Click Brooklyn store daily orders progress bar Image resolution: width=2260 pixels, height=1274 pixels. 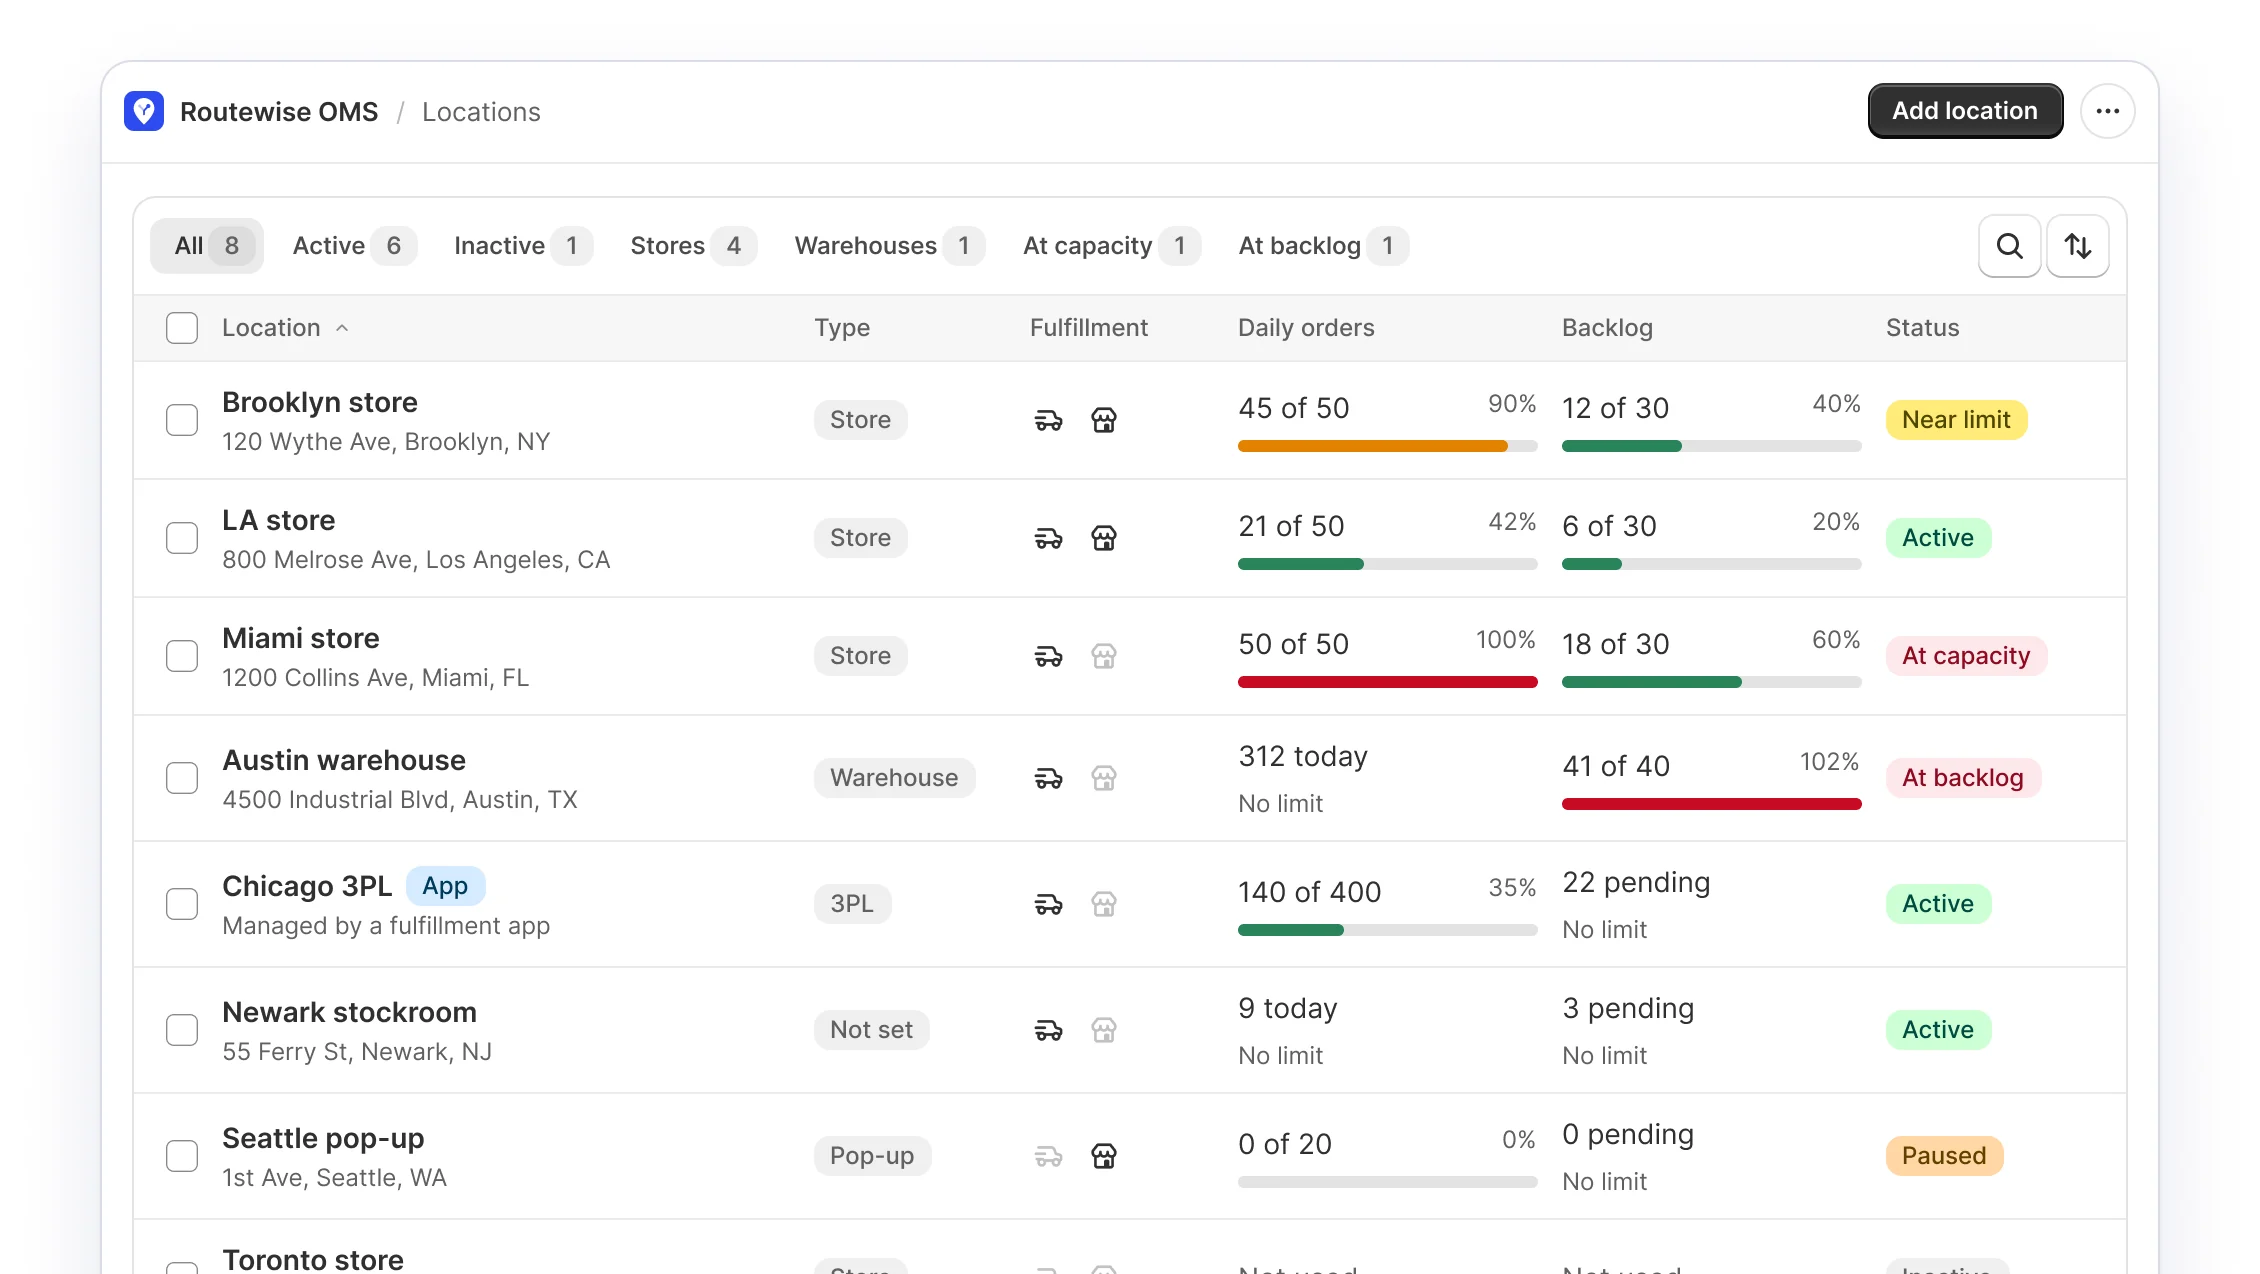(1387, 446)
